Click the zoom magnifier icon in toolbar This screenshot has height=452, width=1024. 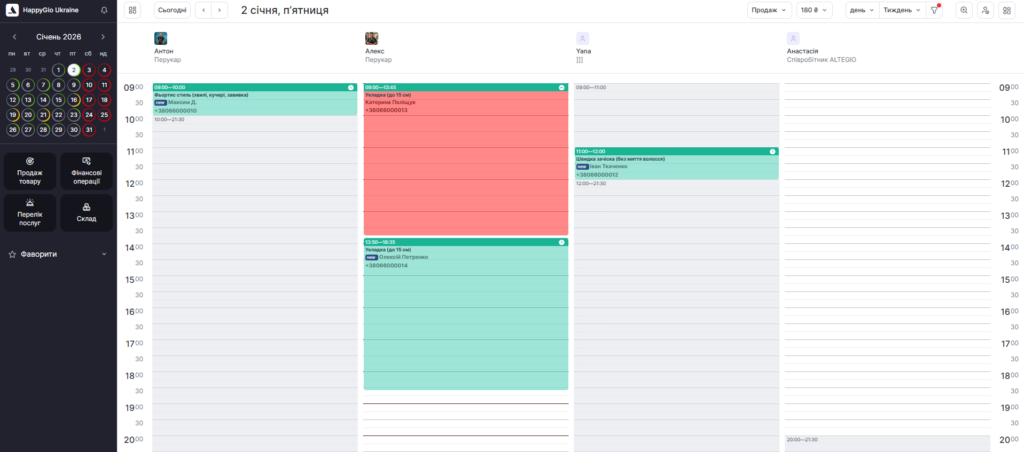point(964,10)
